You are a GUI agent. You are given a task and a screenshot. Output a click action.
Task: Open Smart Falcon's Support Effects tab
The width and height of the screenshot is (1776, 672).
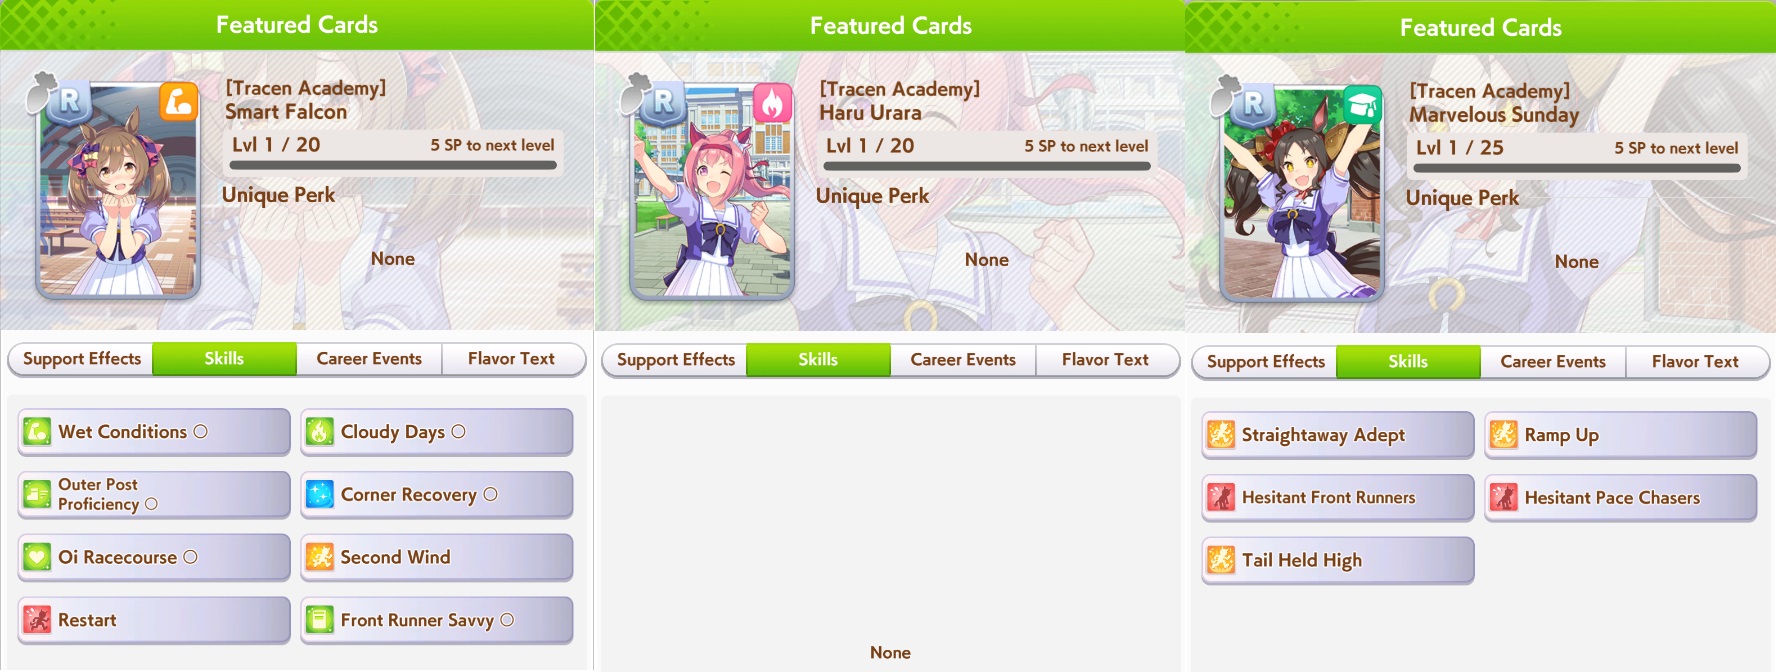[81, 359]
